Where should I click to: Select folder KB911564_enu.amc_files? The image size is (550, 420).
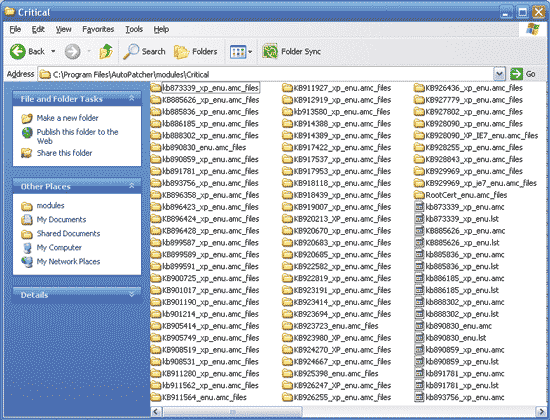click(199, 398)
